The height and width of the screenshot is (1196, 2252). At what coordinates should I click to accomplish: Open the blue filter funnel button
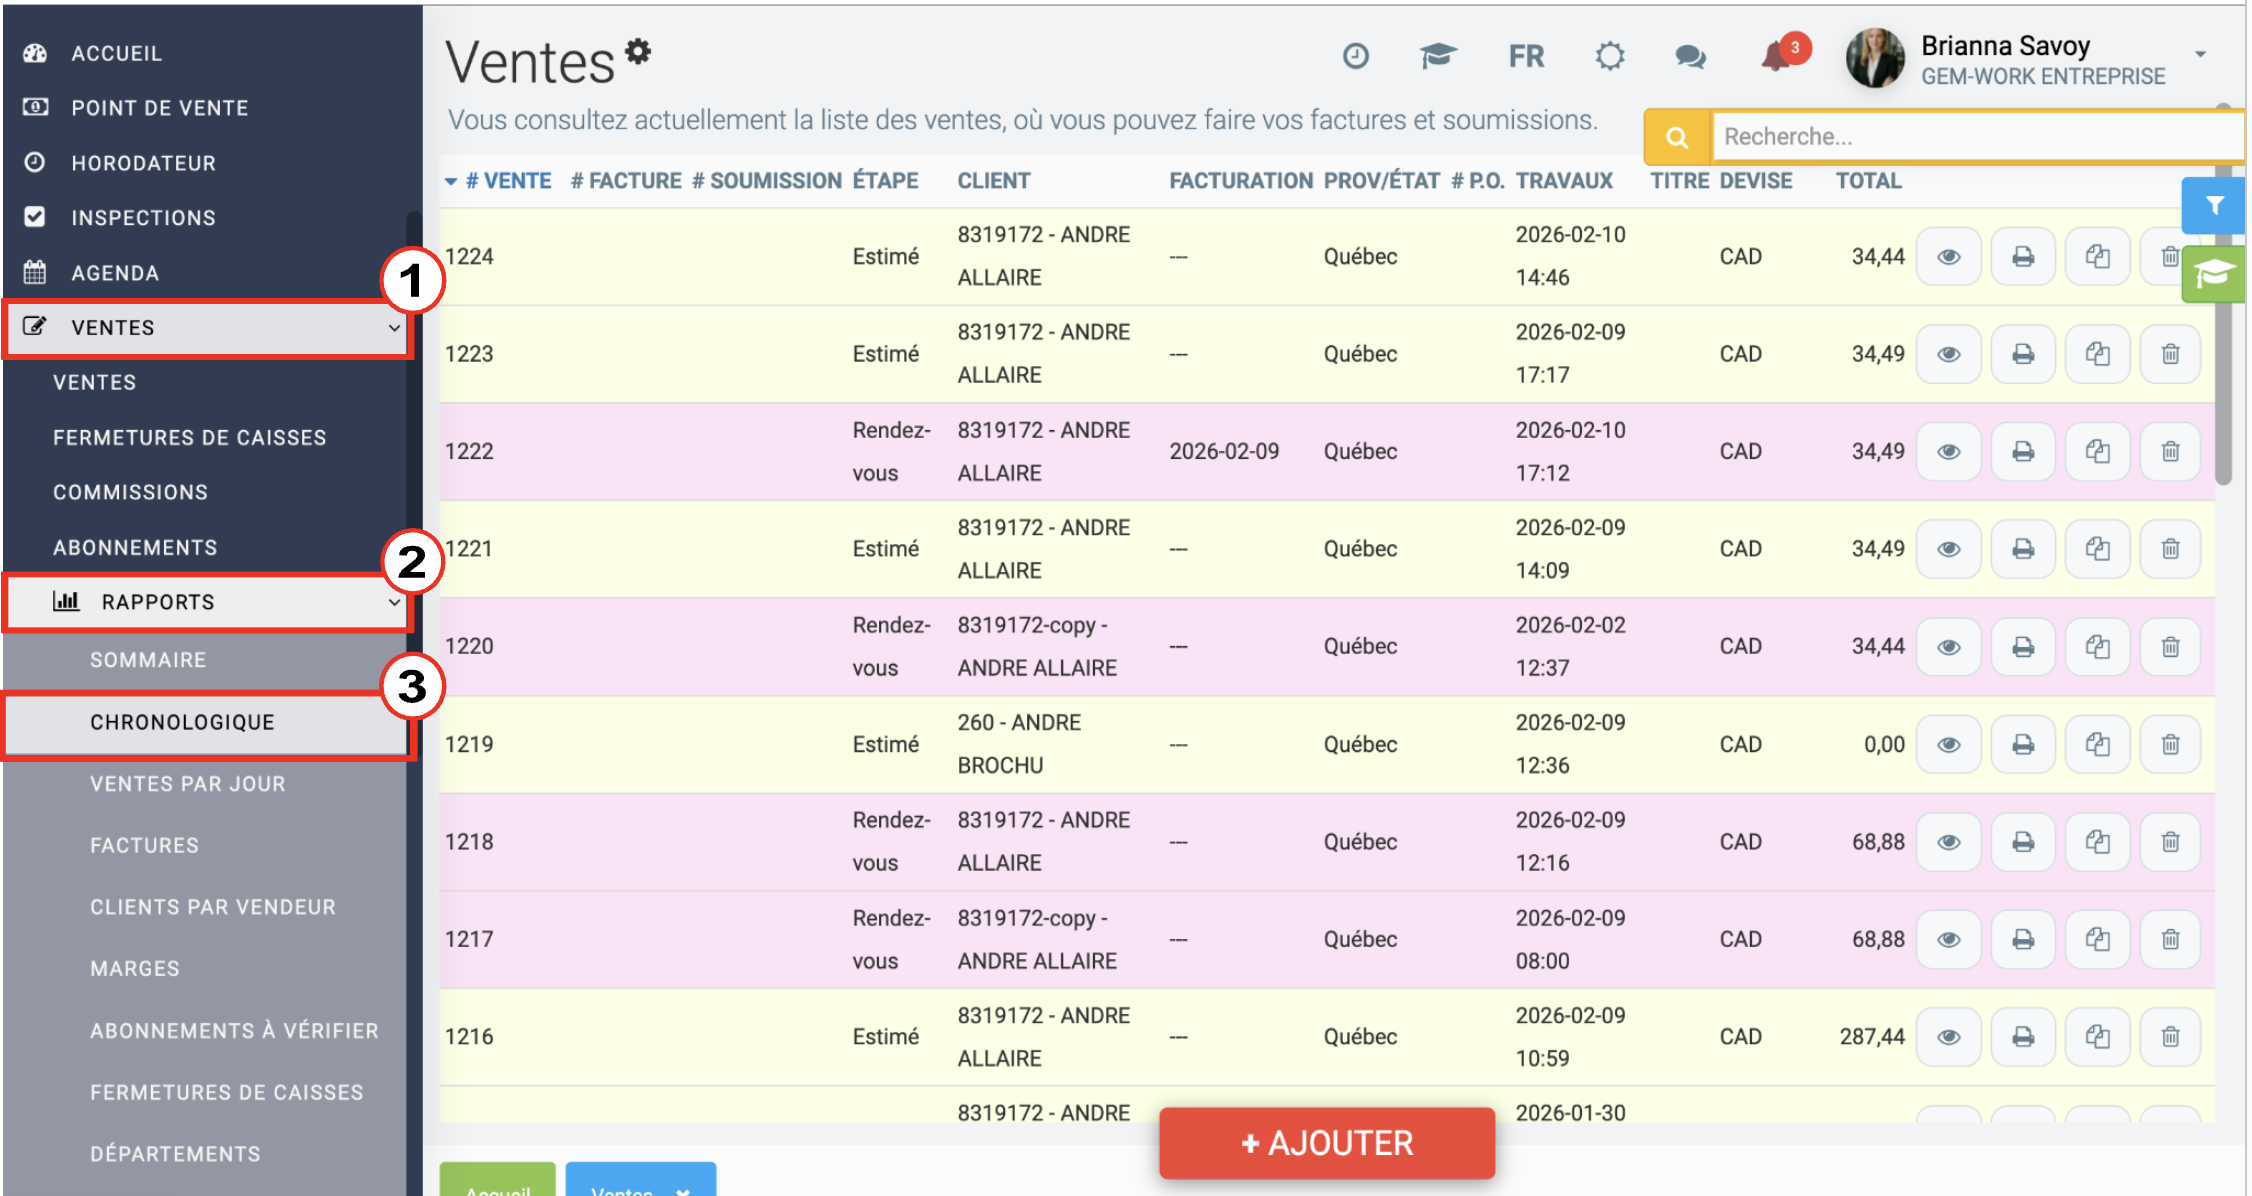point(2213,206)
